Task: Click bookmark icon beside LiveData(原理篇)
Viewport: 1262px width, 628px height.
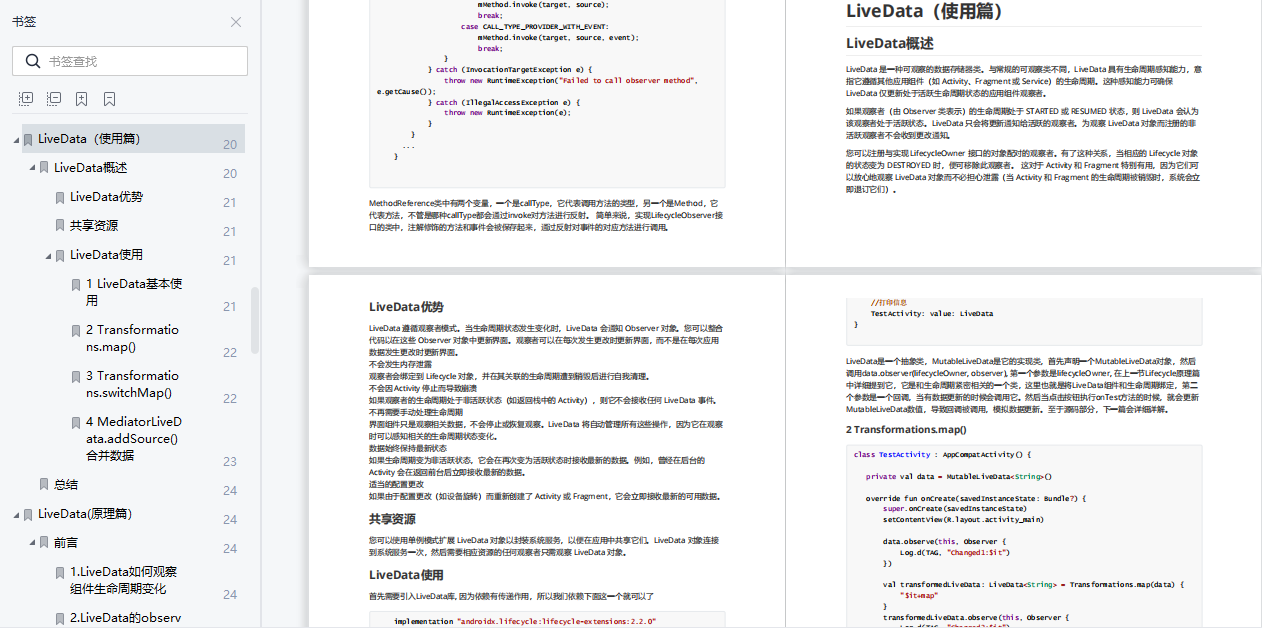Action: click(29, 514)
